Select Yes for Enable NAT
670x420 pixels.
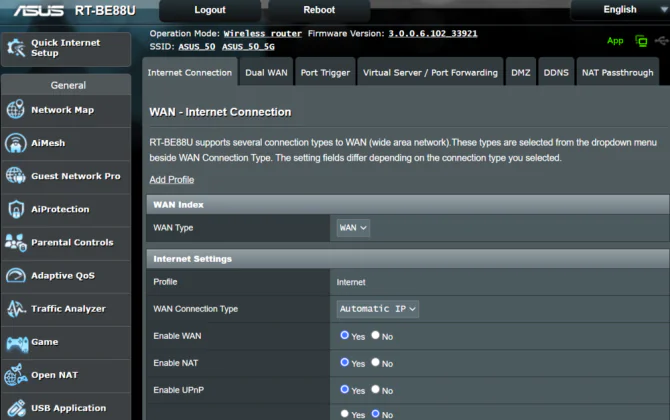coord(344,362)
